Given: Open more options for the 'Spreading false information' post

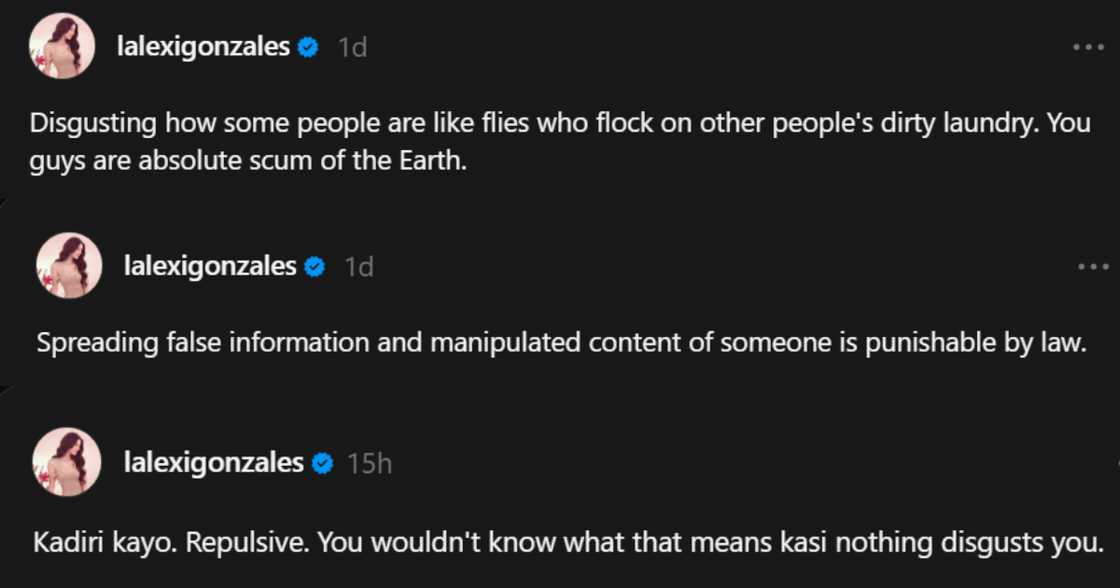Looking at the screenshot, I should [1093, 267].
